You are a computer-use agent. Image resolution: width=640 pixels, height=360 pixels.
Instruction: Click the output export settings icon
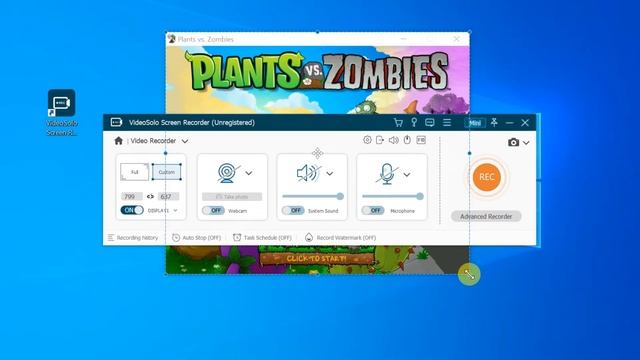380,140
